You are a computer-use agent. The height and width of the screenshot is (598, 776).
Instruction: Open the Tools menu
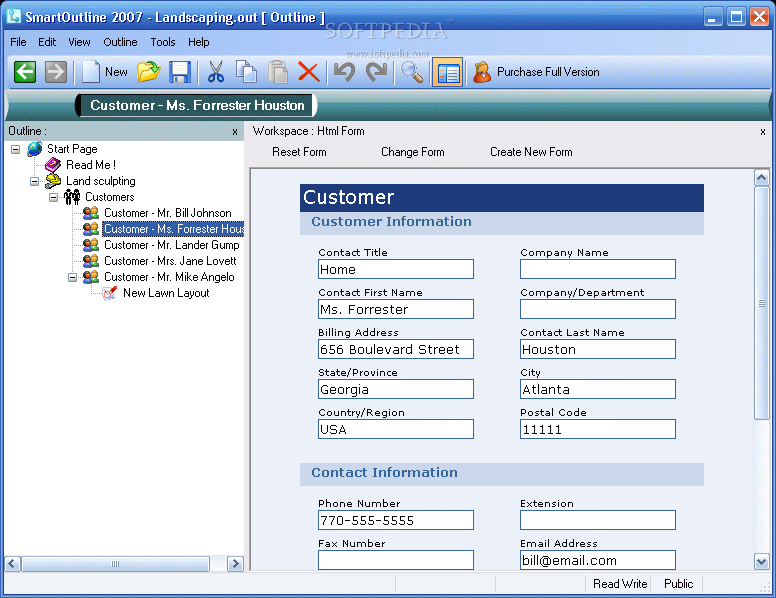click(x=163, y=42)
